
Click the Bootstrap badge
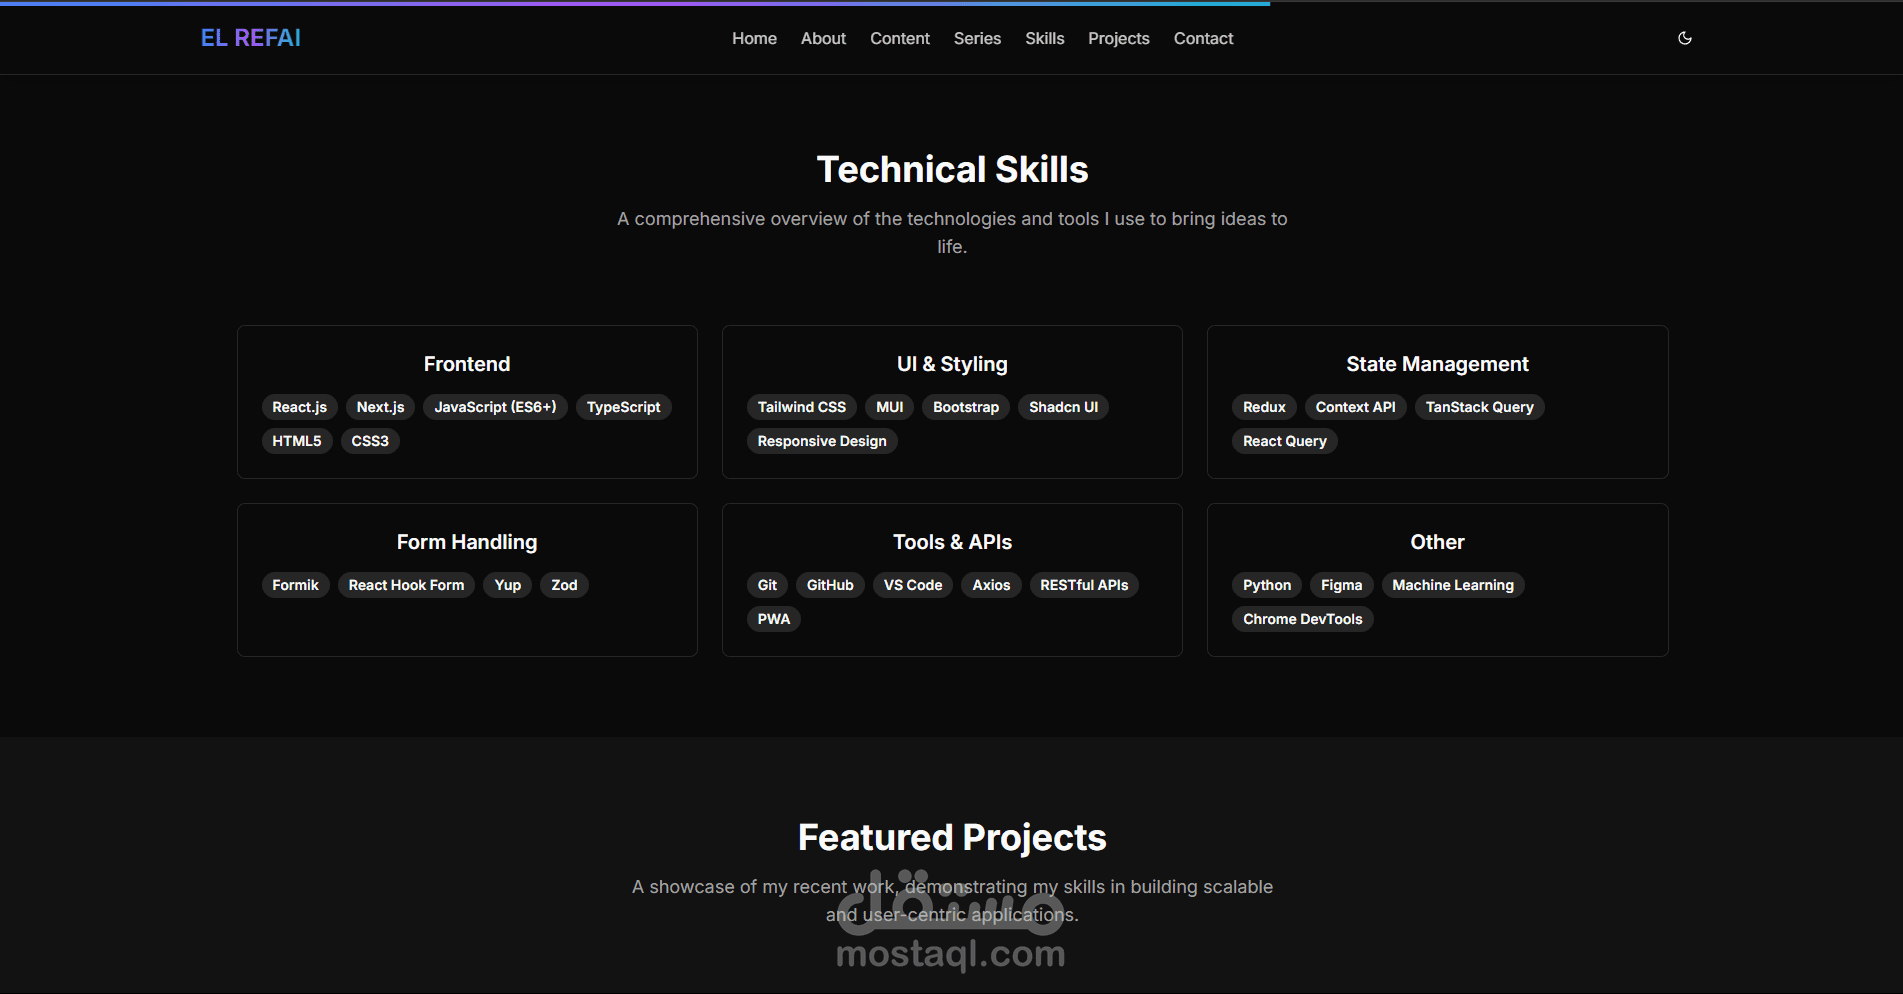coord(966,407)
